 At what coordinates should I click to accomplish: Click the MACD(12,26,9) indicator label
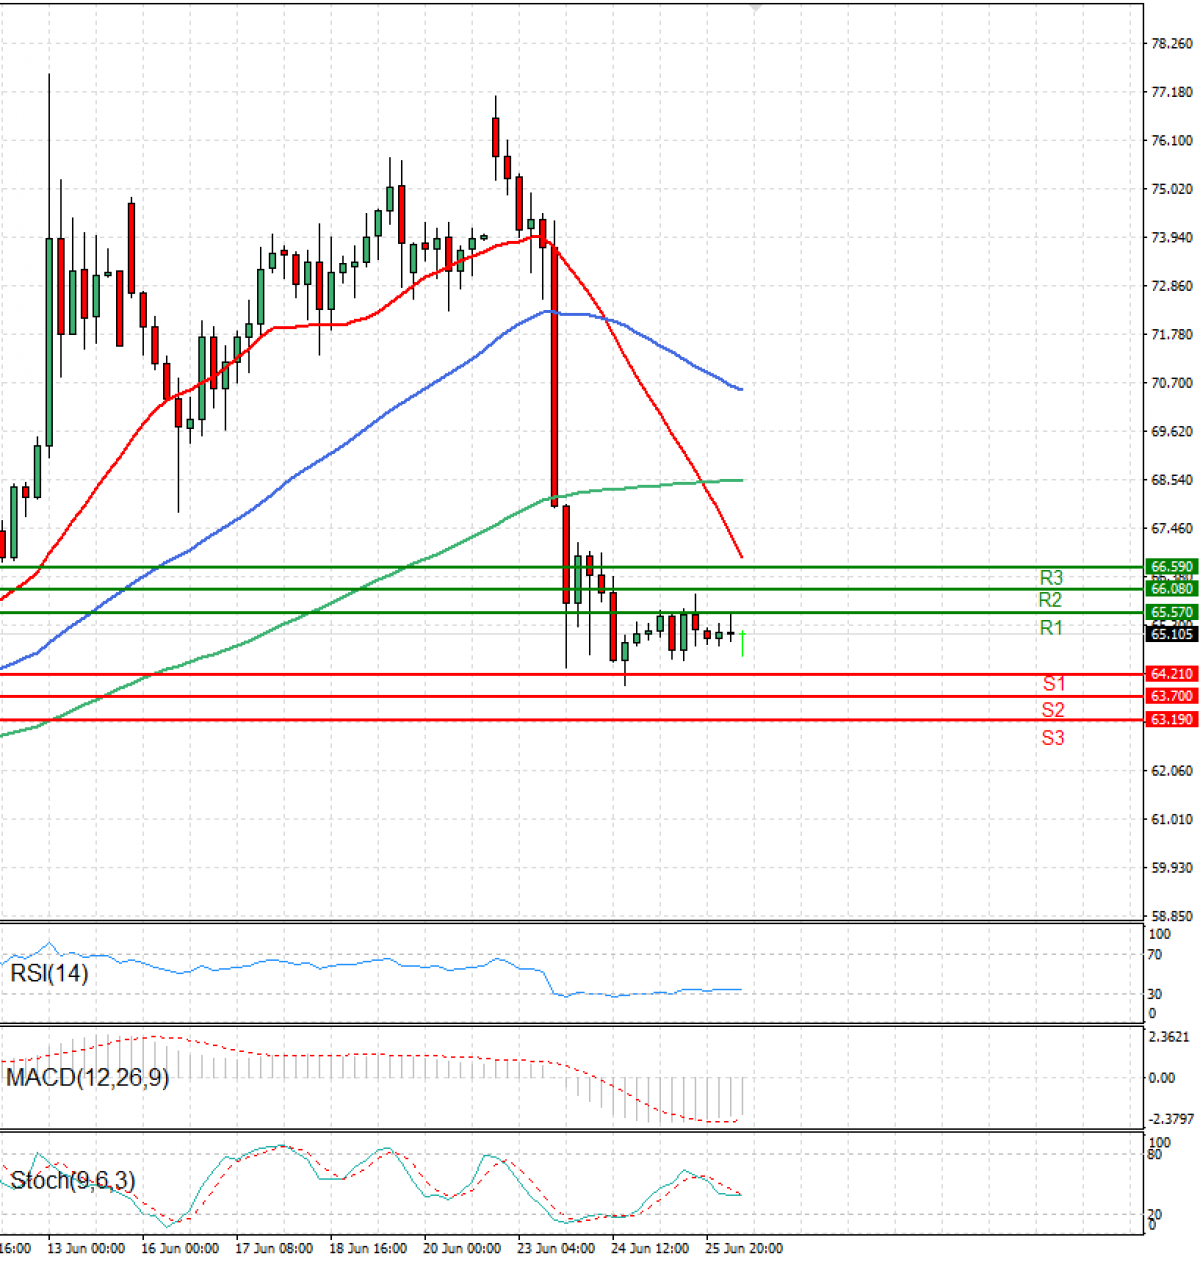[x=87, y=1079]
